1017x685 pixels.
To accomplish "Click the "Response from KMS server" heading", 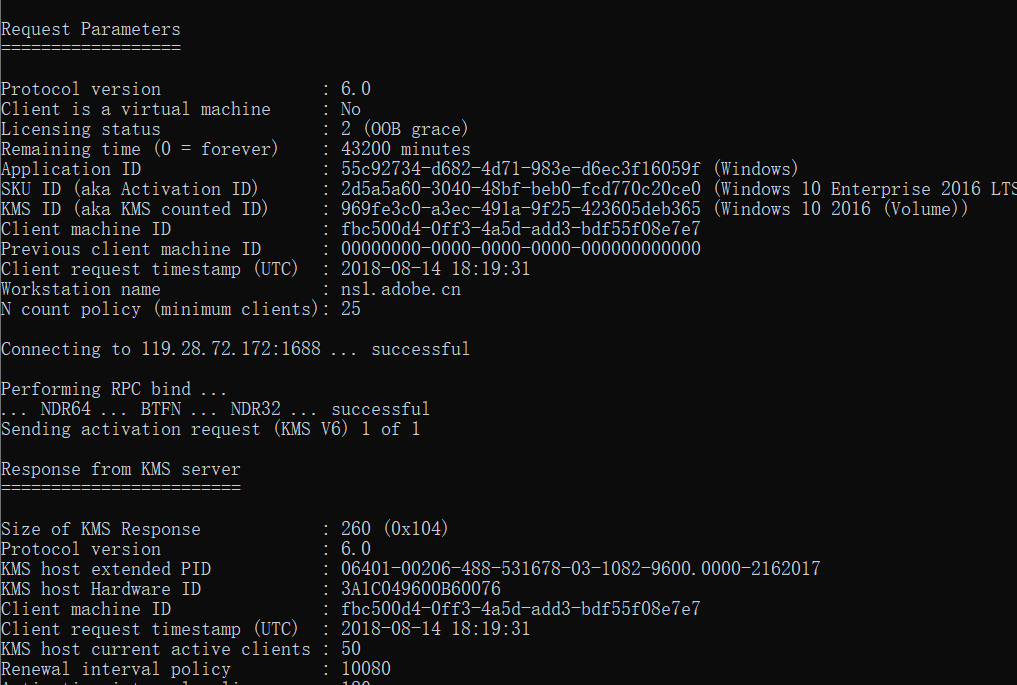I will tap(120, 469).
